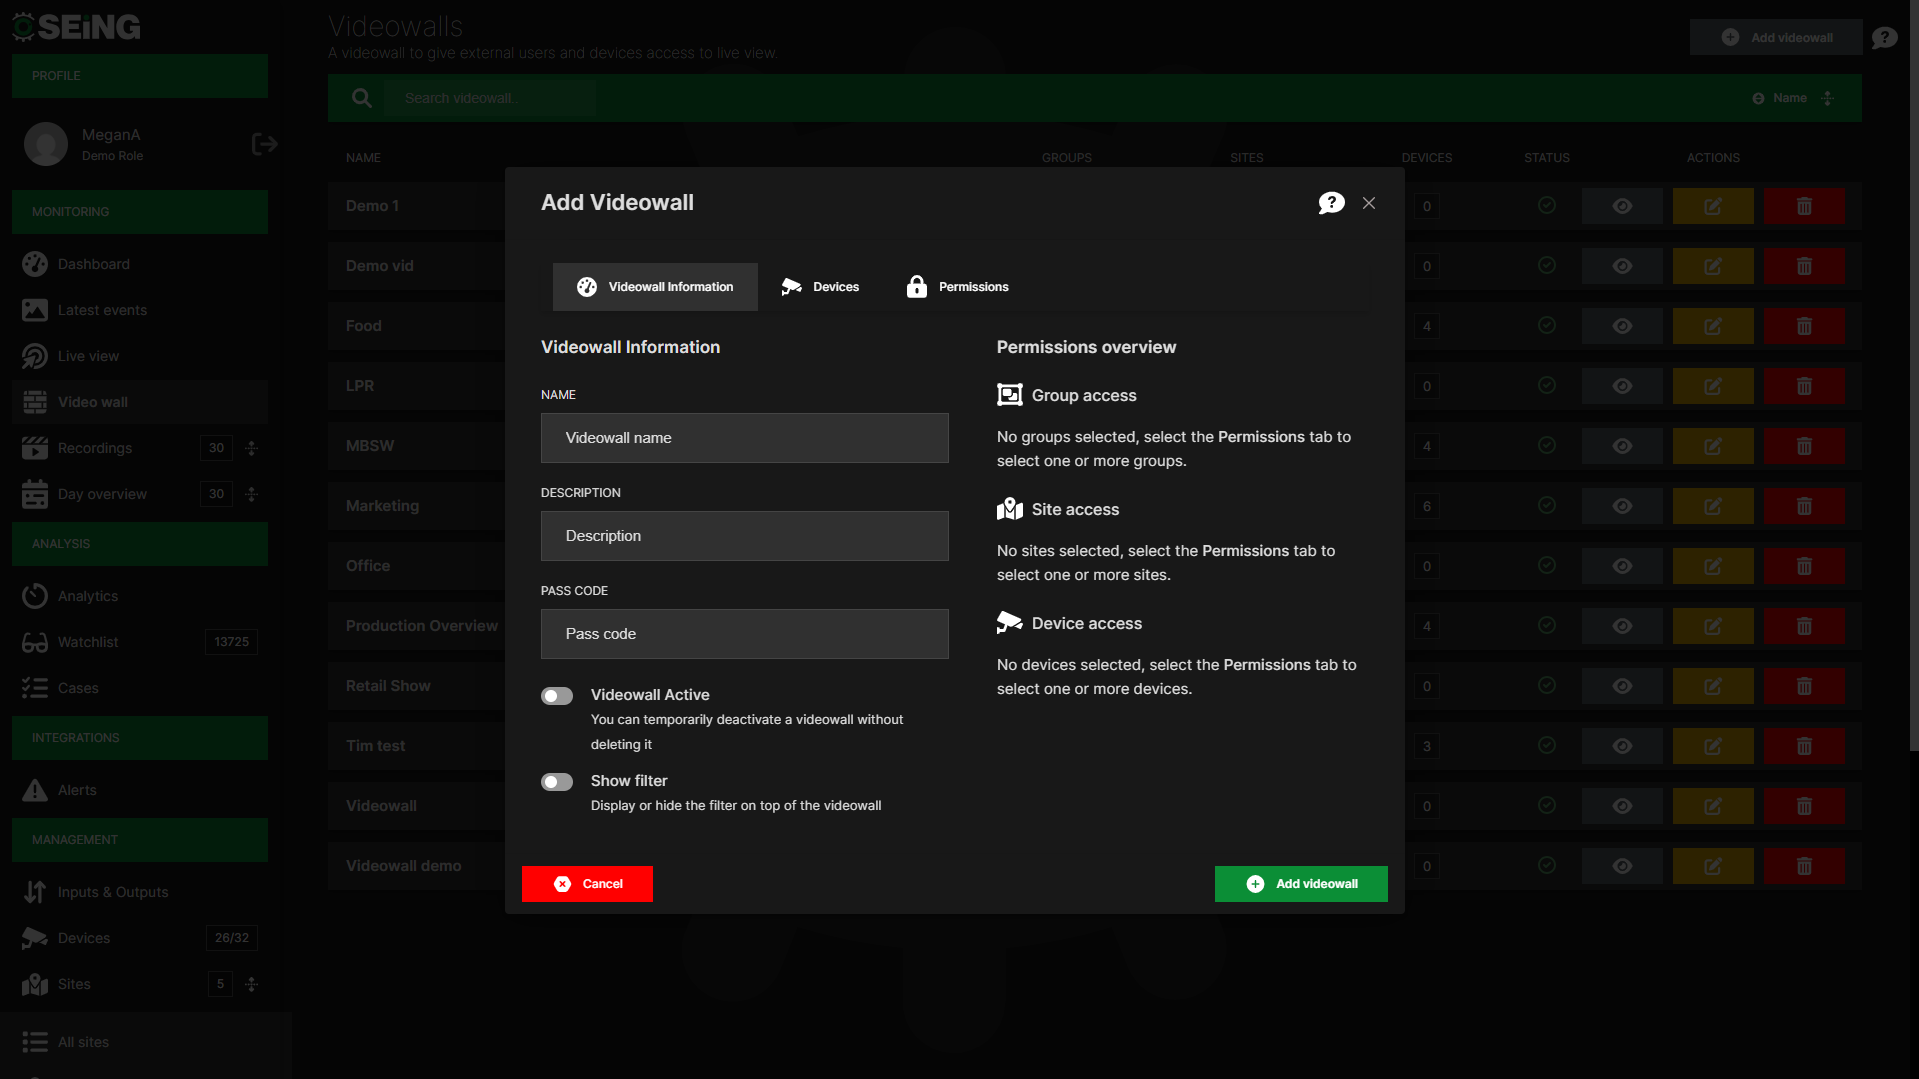The width and height of the screenshot is (1919, 1079).
Task: Delete the Demo 1 videowall
Action: pos(1804,206)
